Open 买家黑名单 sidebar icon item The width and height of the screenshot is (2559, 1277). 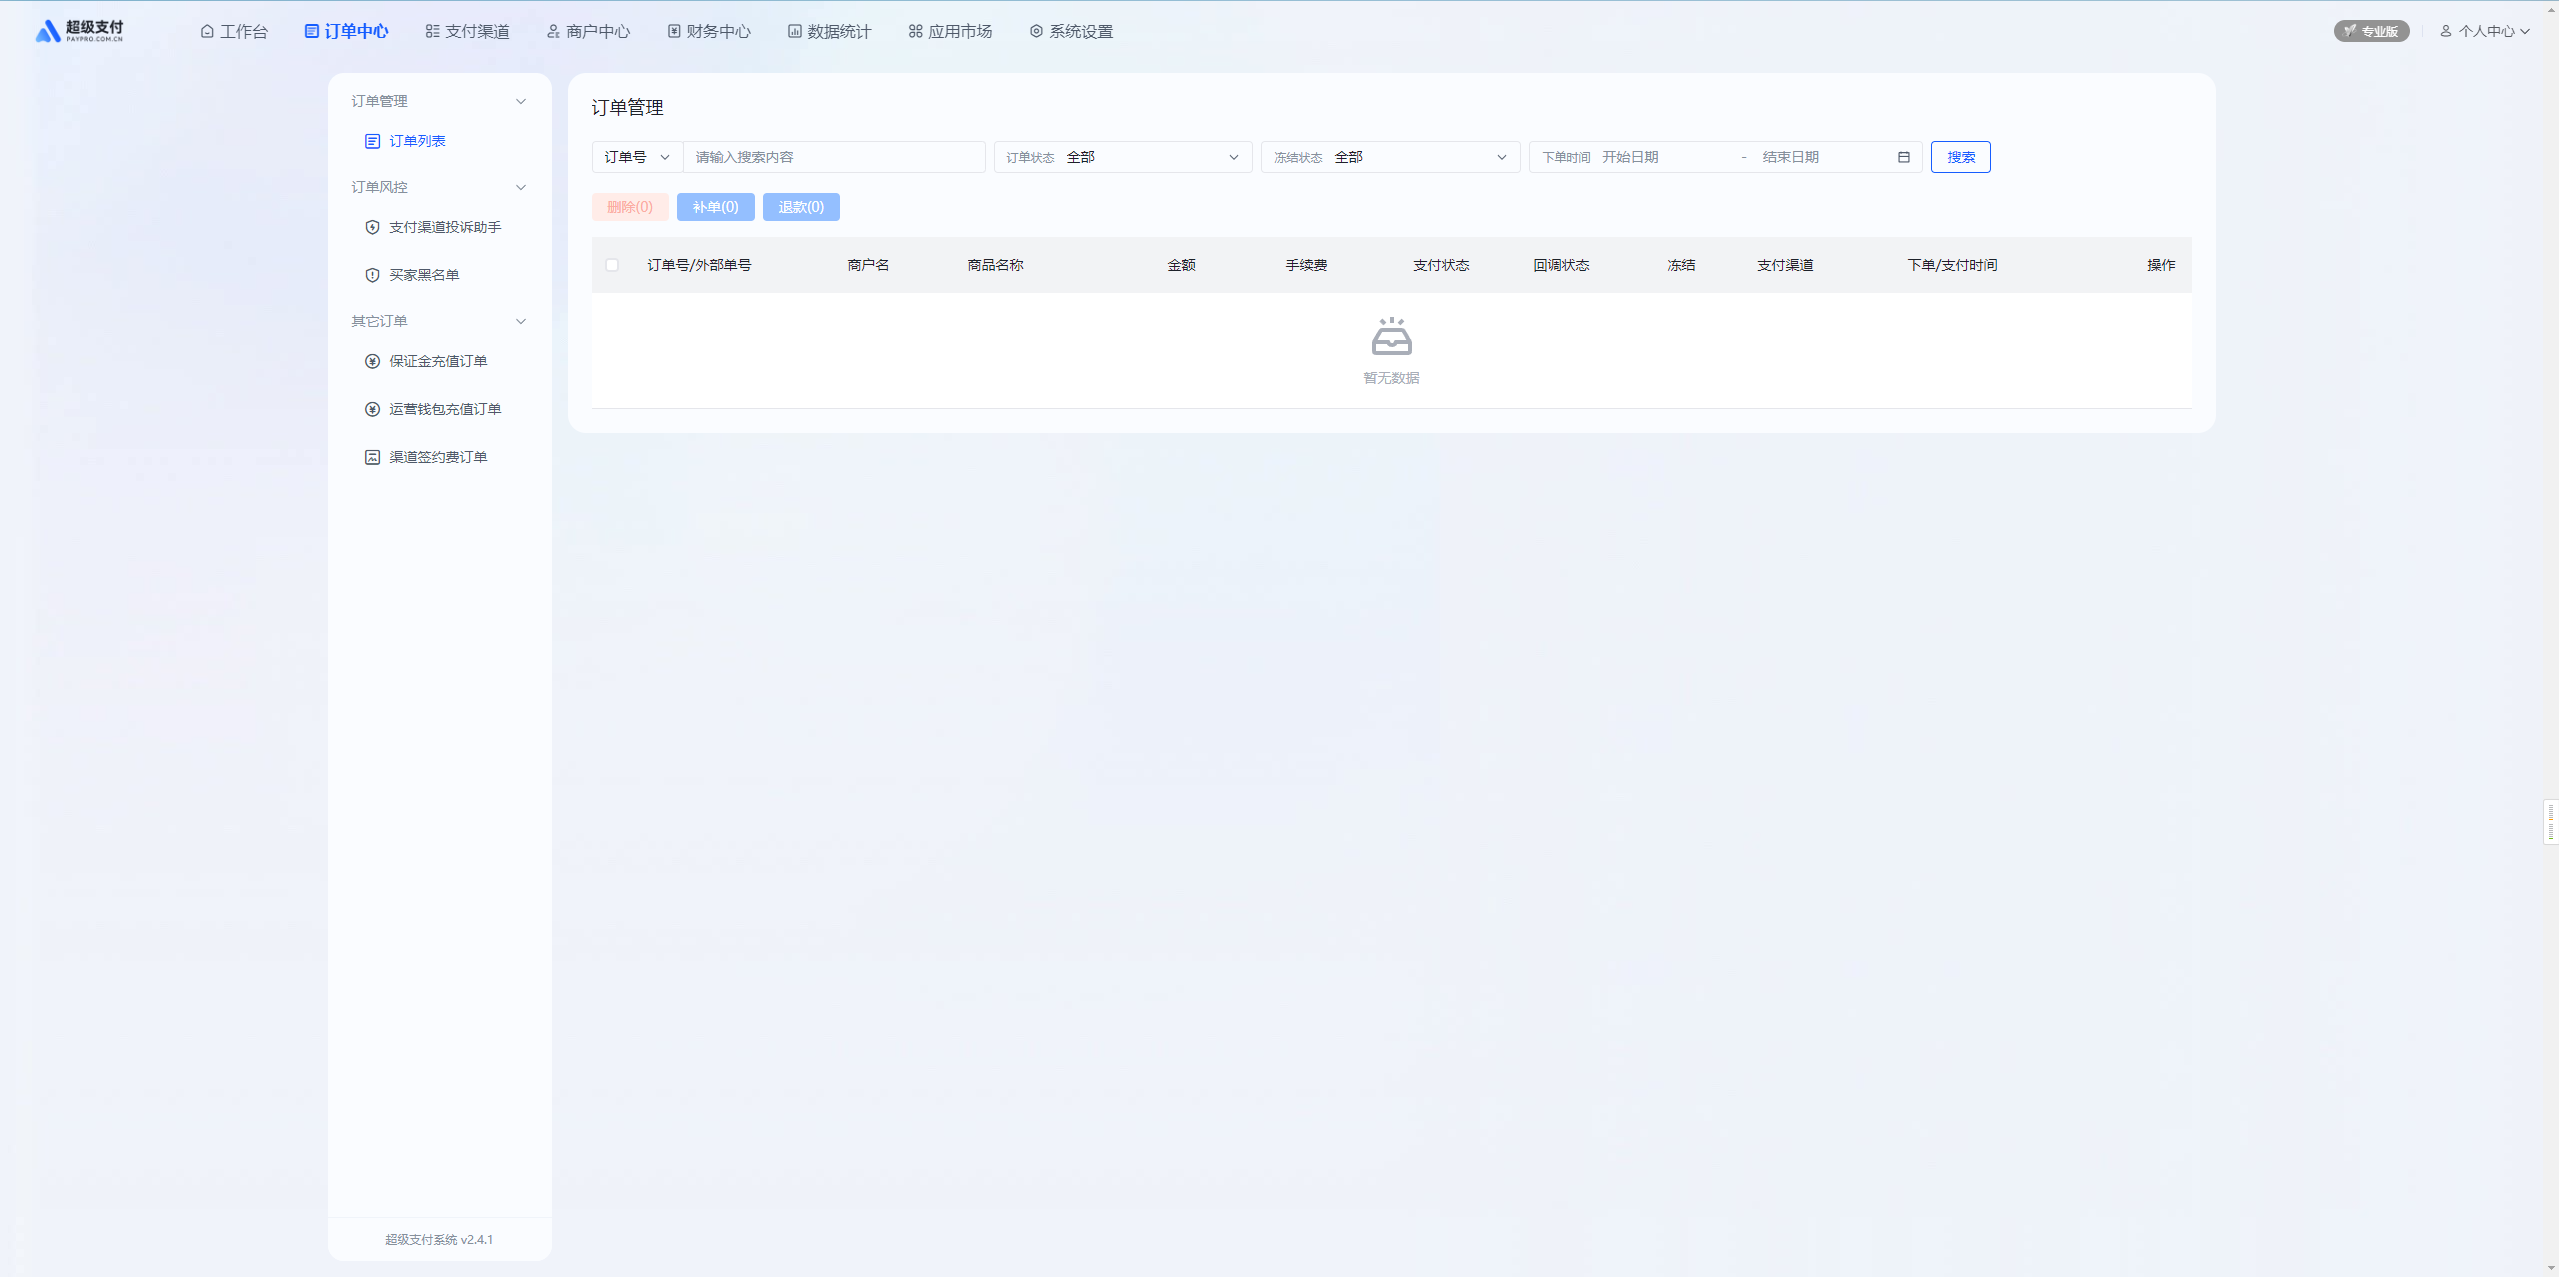click(x=372, y=275)
